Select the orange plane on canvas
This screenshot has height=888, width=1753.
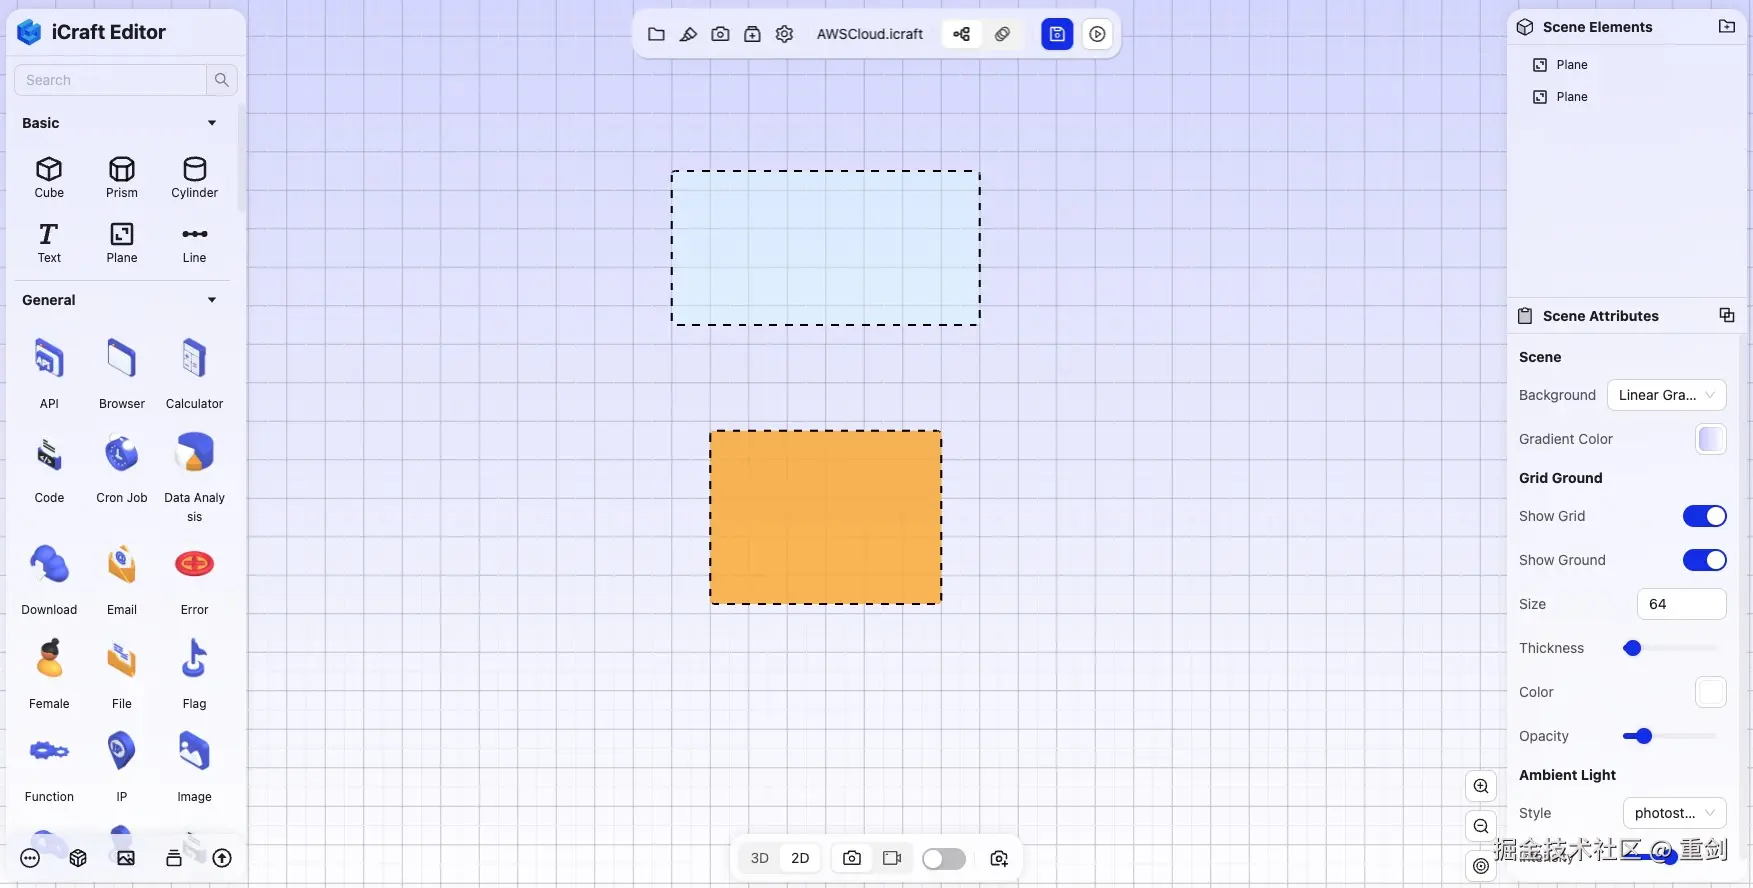[x=826, y=517]
